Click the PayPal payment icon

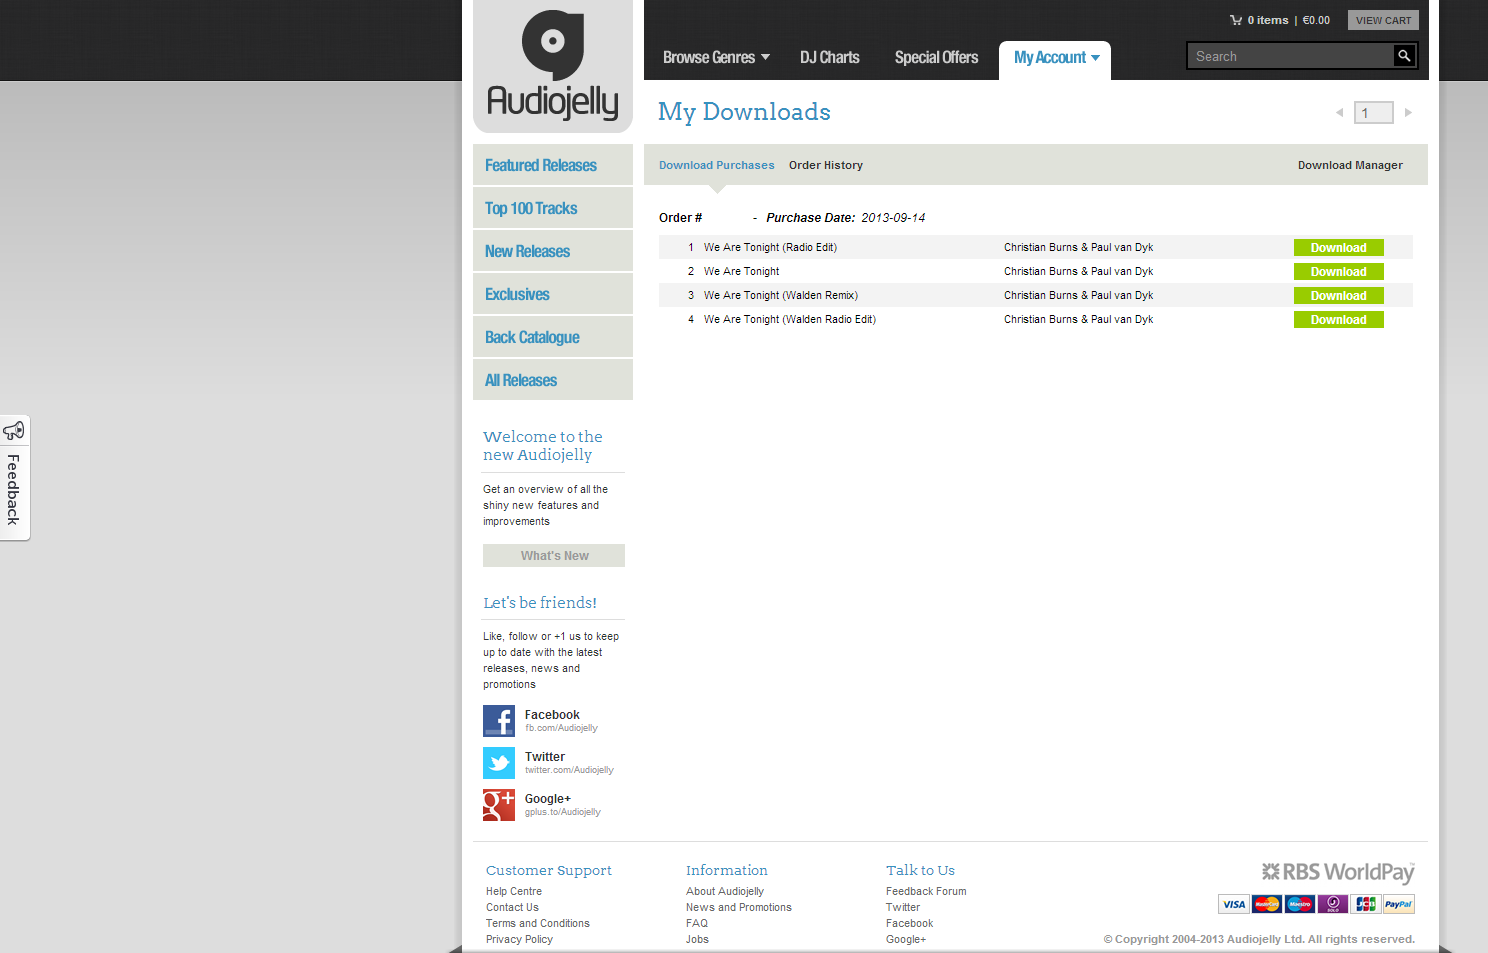click(x=1398, y=904)
